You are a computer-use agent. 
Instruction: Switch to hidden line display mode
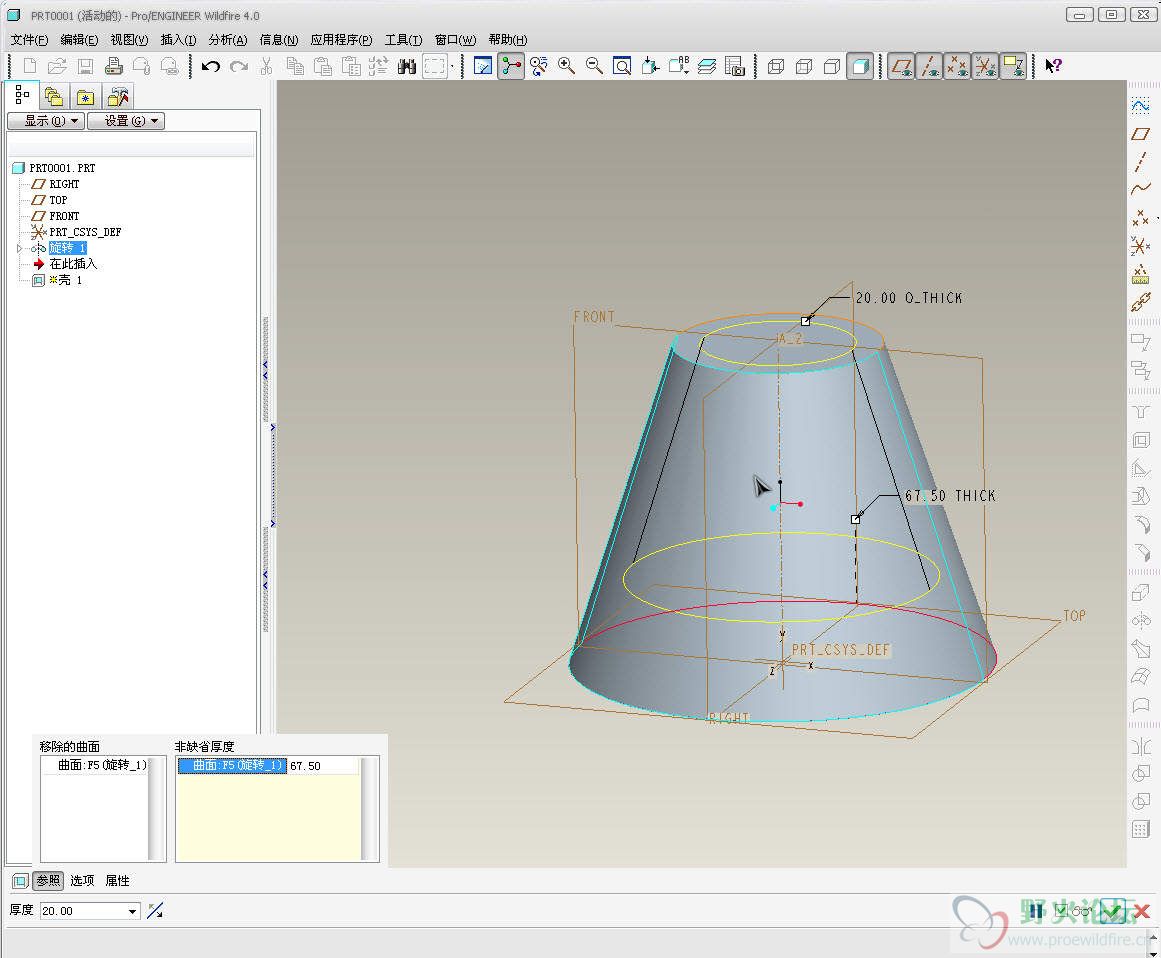(804, 67)
